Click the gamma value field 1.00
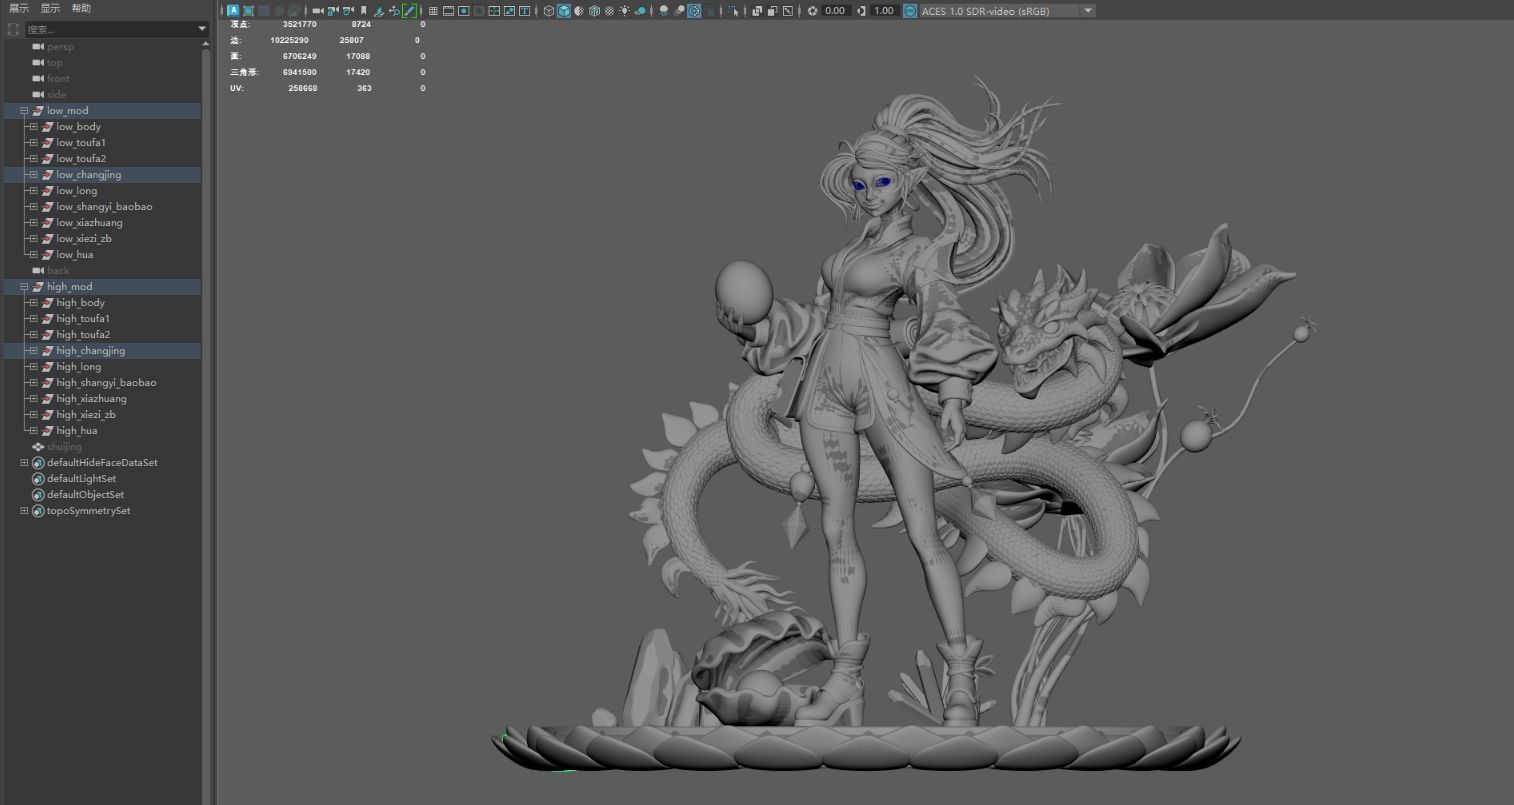 (884, 11)
